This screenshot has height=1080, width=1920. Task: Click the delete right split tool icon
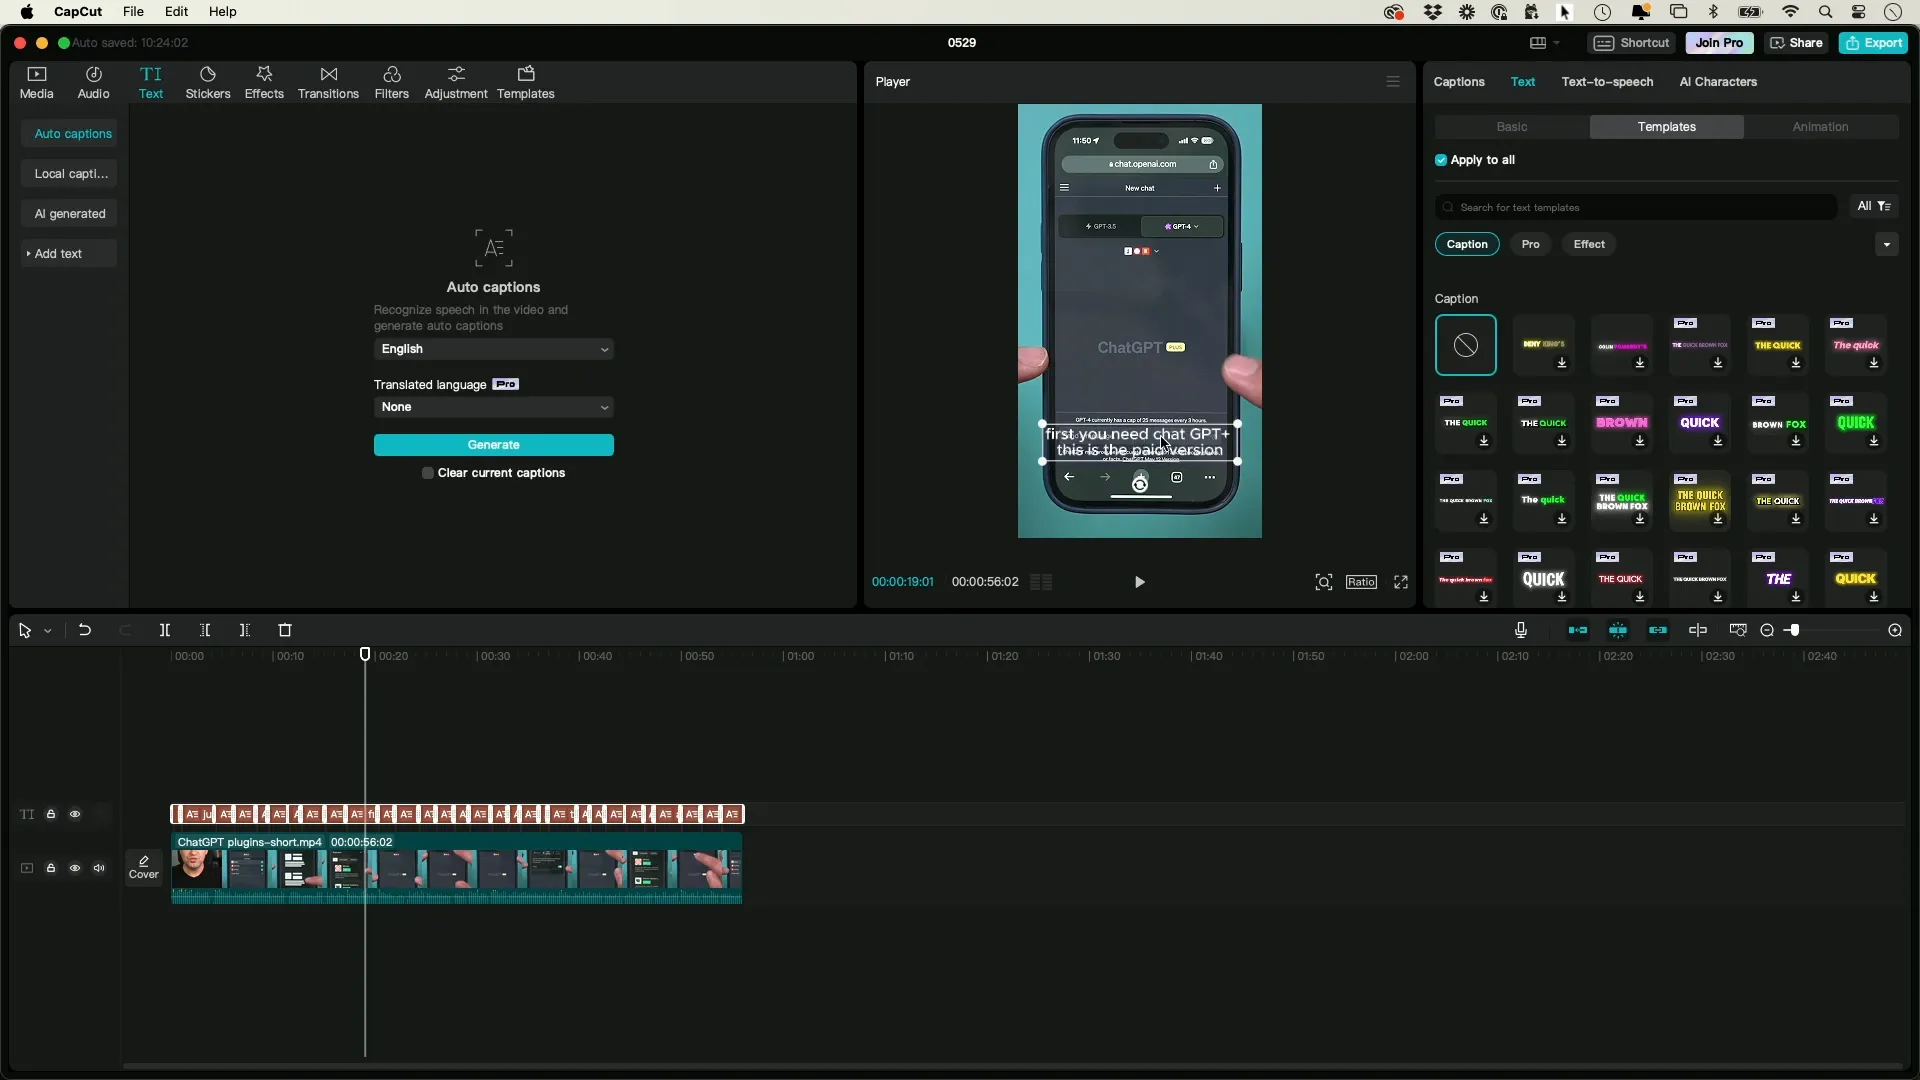pyautogui.click(x=245, y=630)
